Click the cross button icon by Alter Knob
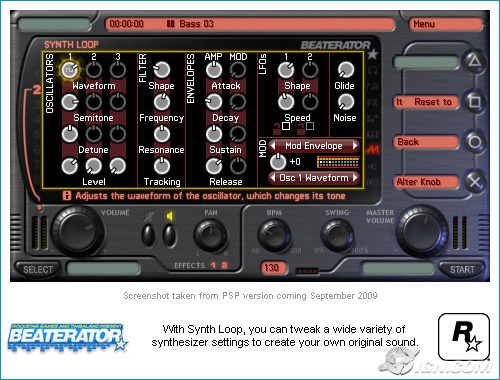Viewport: 500px width, 380px height. [x=475, y=182]
